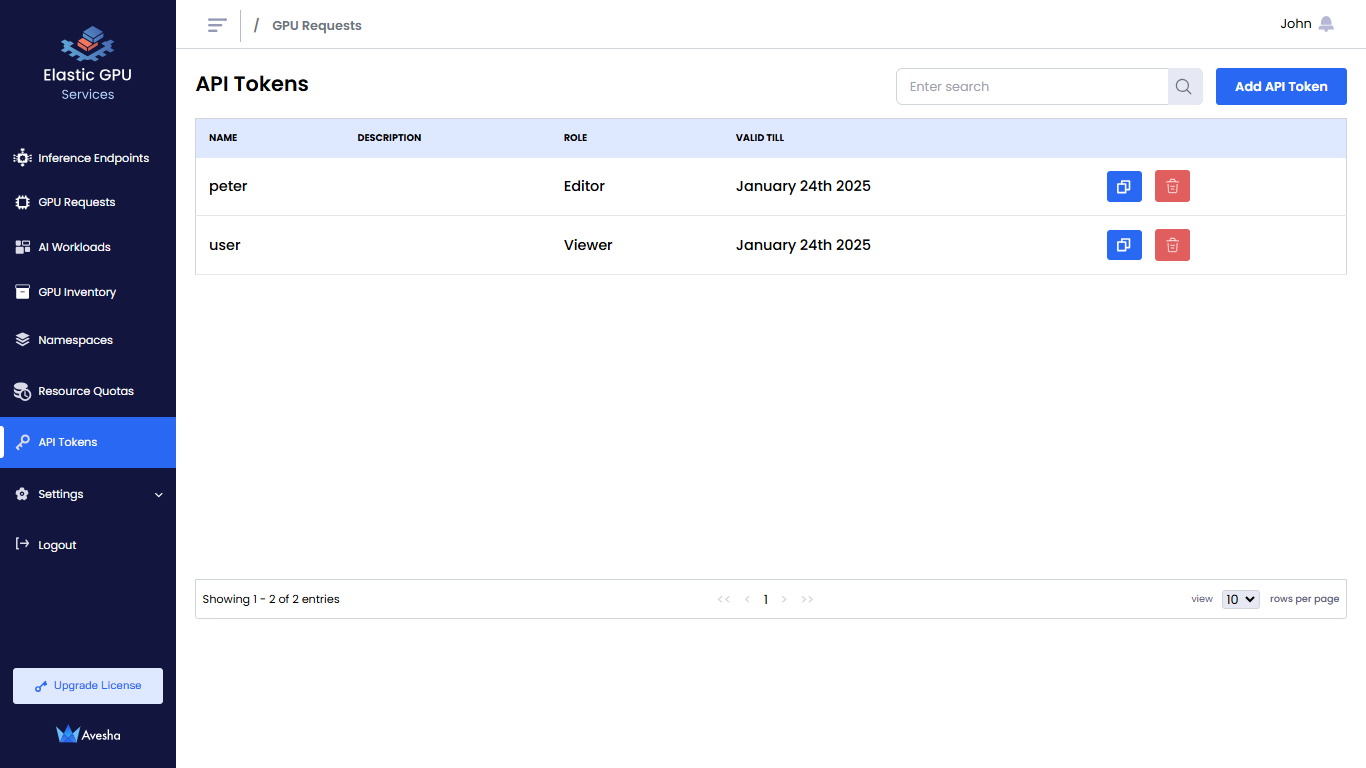The height and width of the screenshot is (768, 1366).
Task: Click the AI Workloads sidebar icon
Action: pos(22,247)
